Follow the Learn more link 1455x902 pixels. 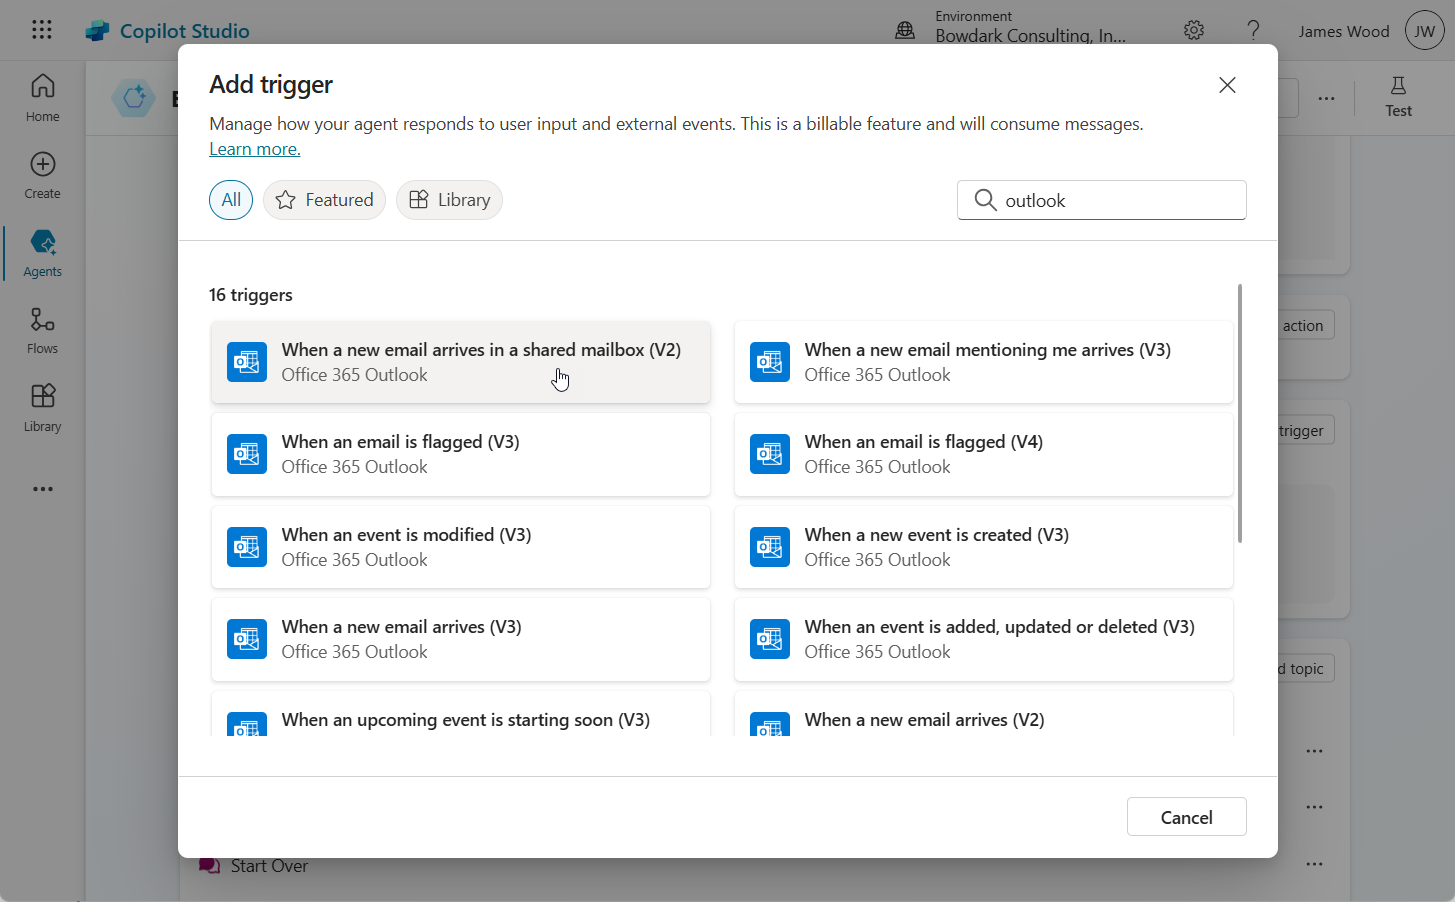pos(255,149)
